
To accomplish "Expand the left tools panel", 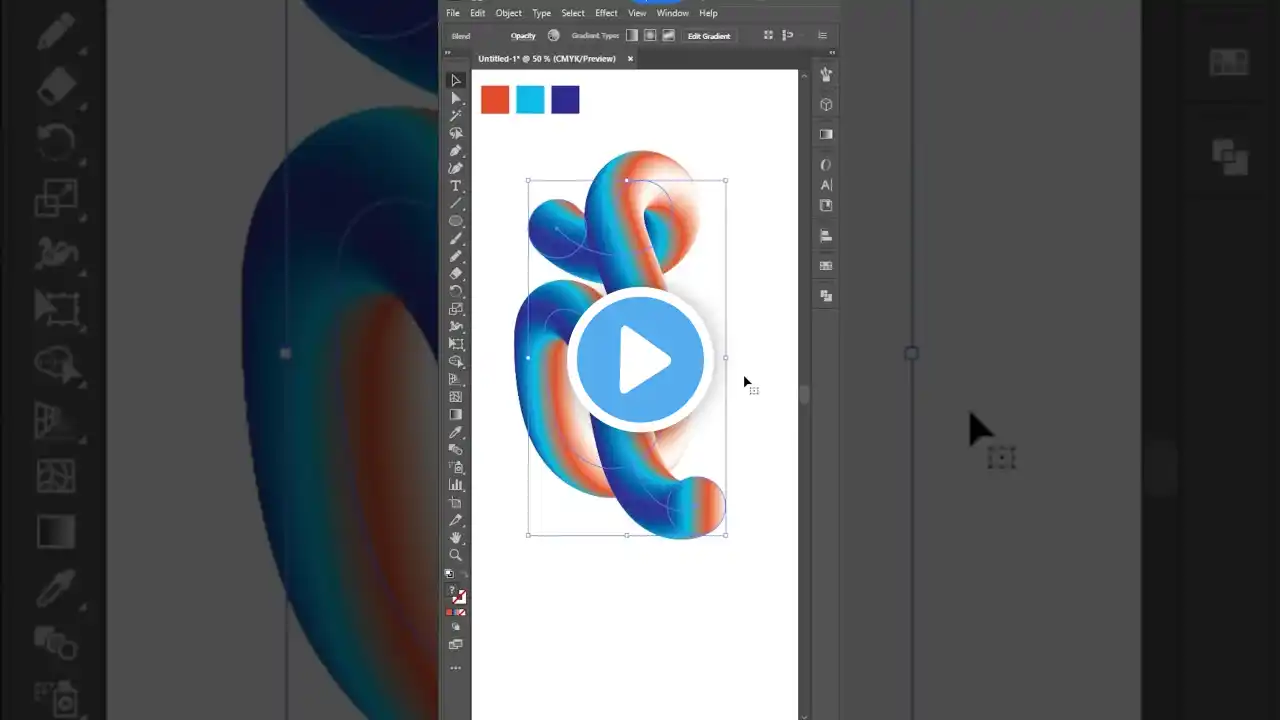I will [448, 54].
